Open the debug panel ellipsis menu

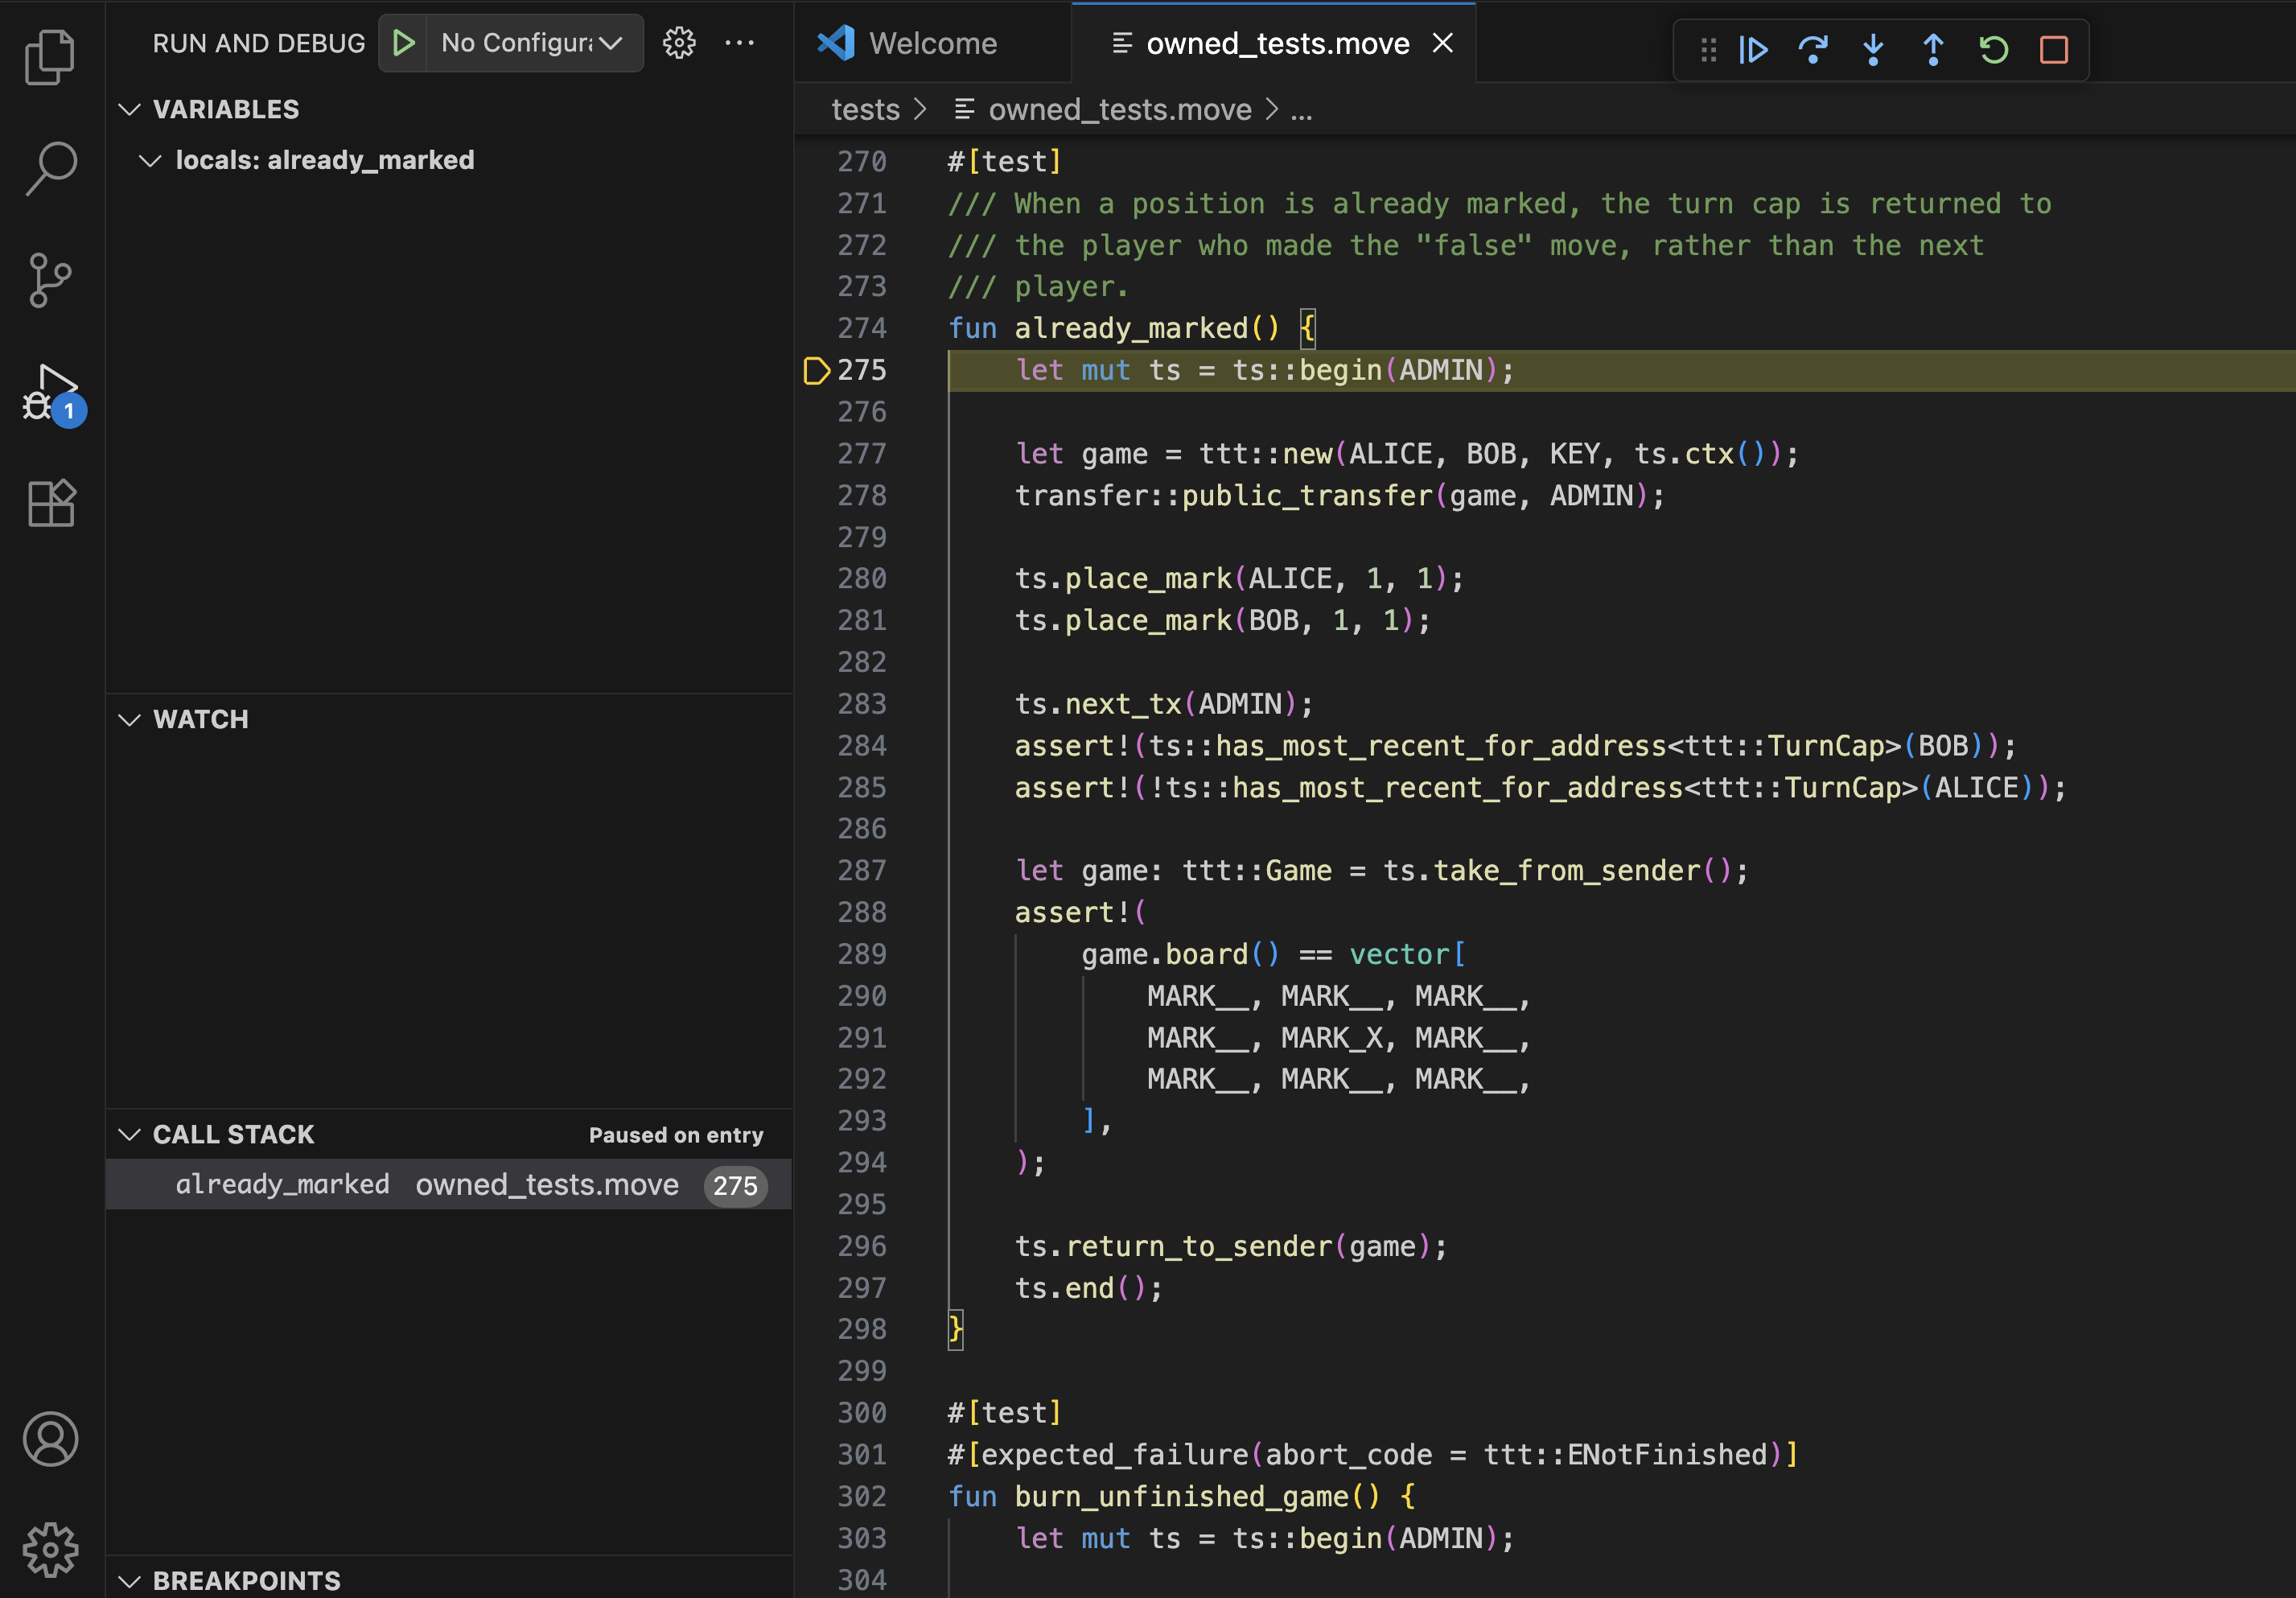tap(740, 42)
